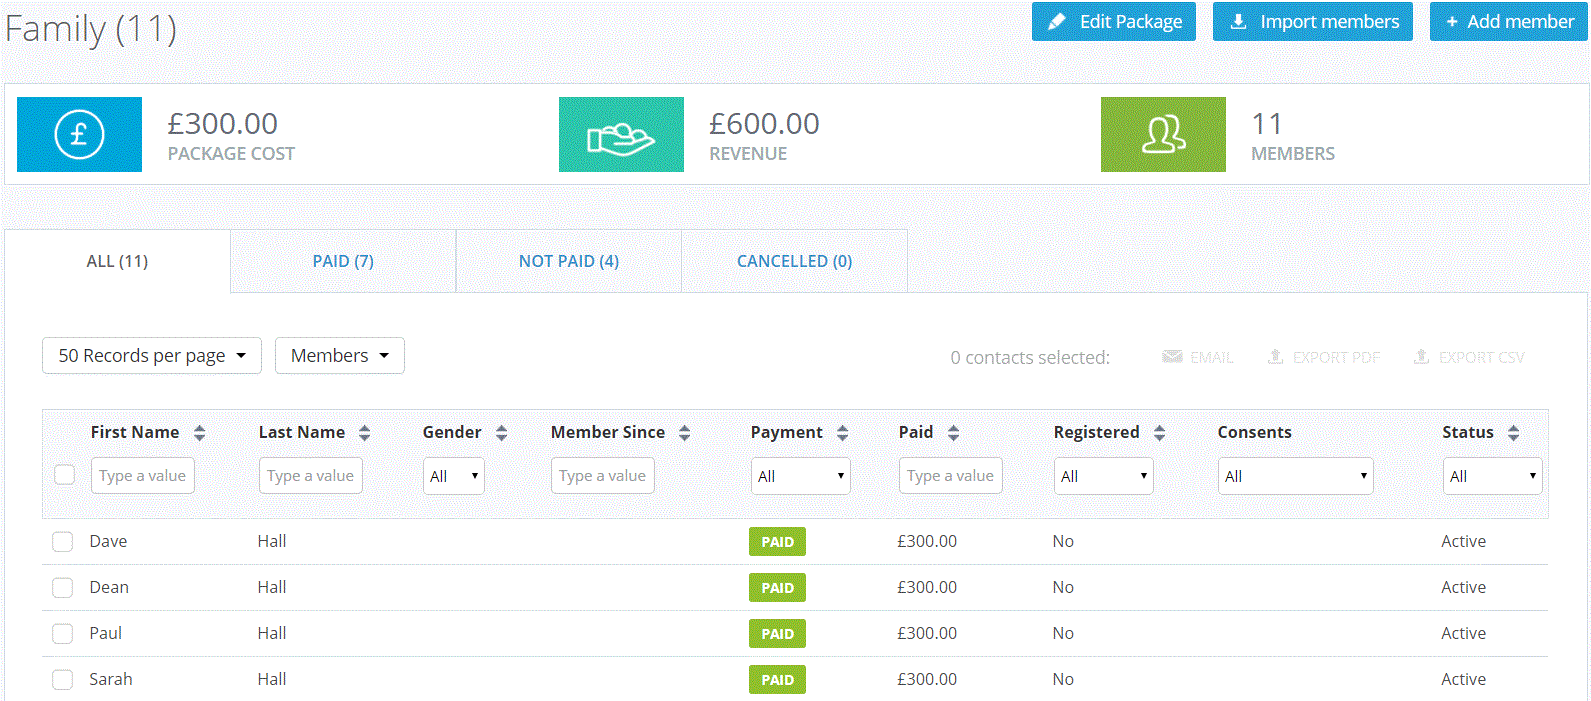
Task: Click the revenue hand-with-coins icon
Action: 621,135
